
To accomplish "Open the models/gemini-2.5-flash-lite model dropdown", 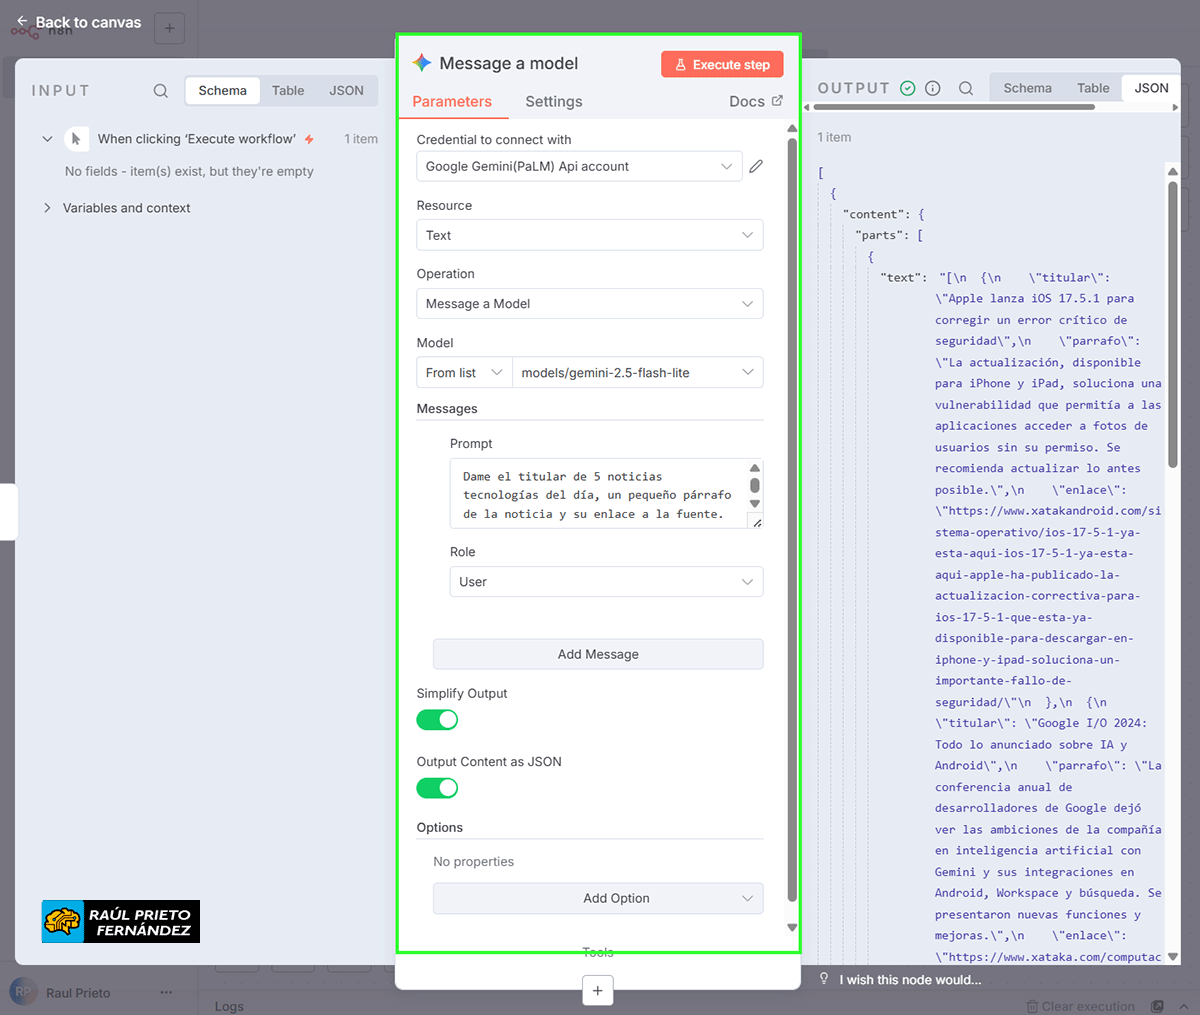I will click(x=638, y=372).
